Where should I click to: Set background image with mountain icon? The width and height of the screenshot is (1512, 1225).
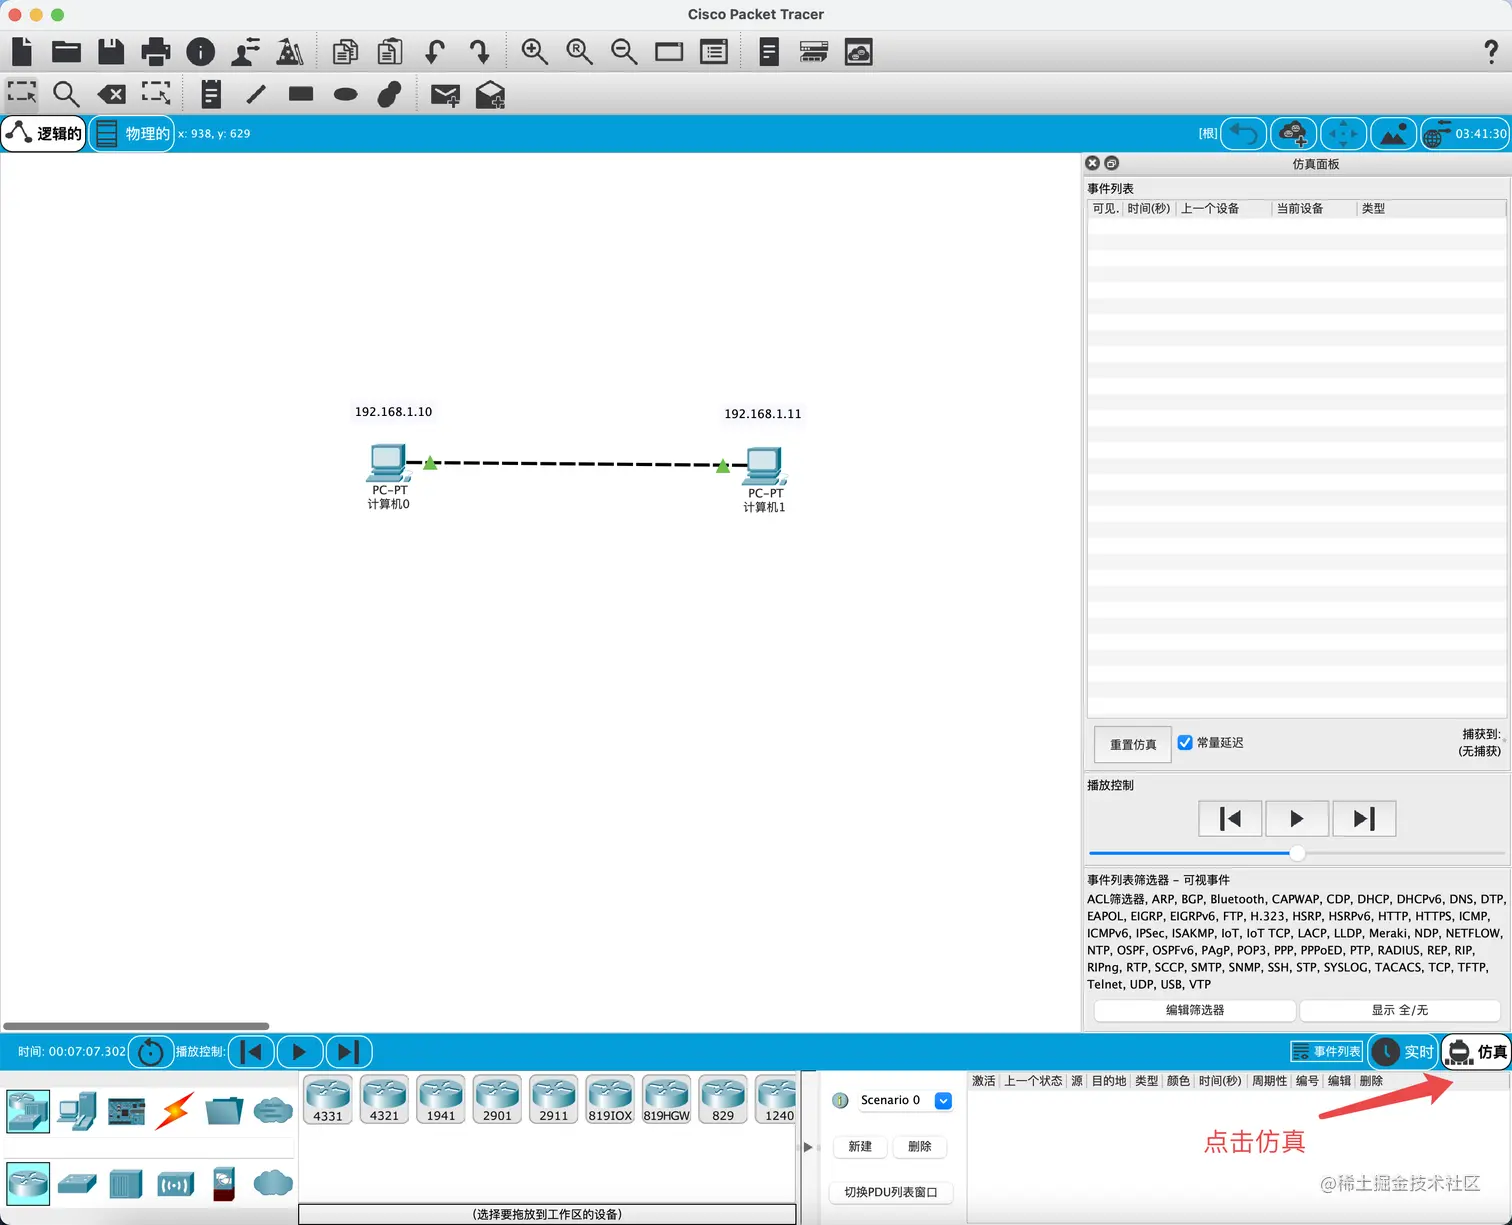1393,134
